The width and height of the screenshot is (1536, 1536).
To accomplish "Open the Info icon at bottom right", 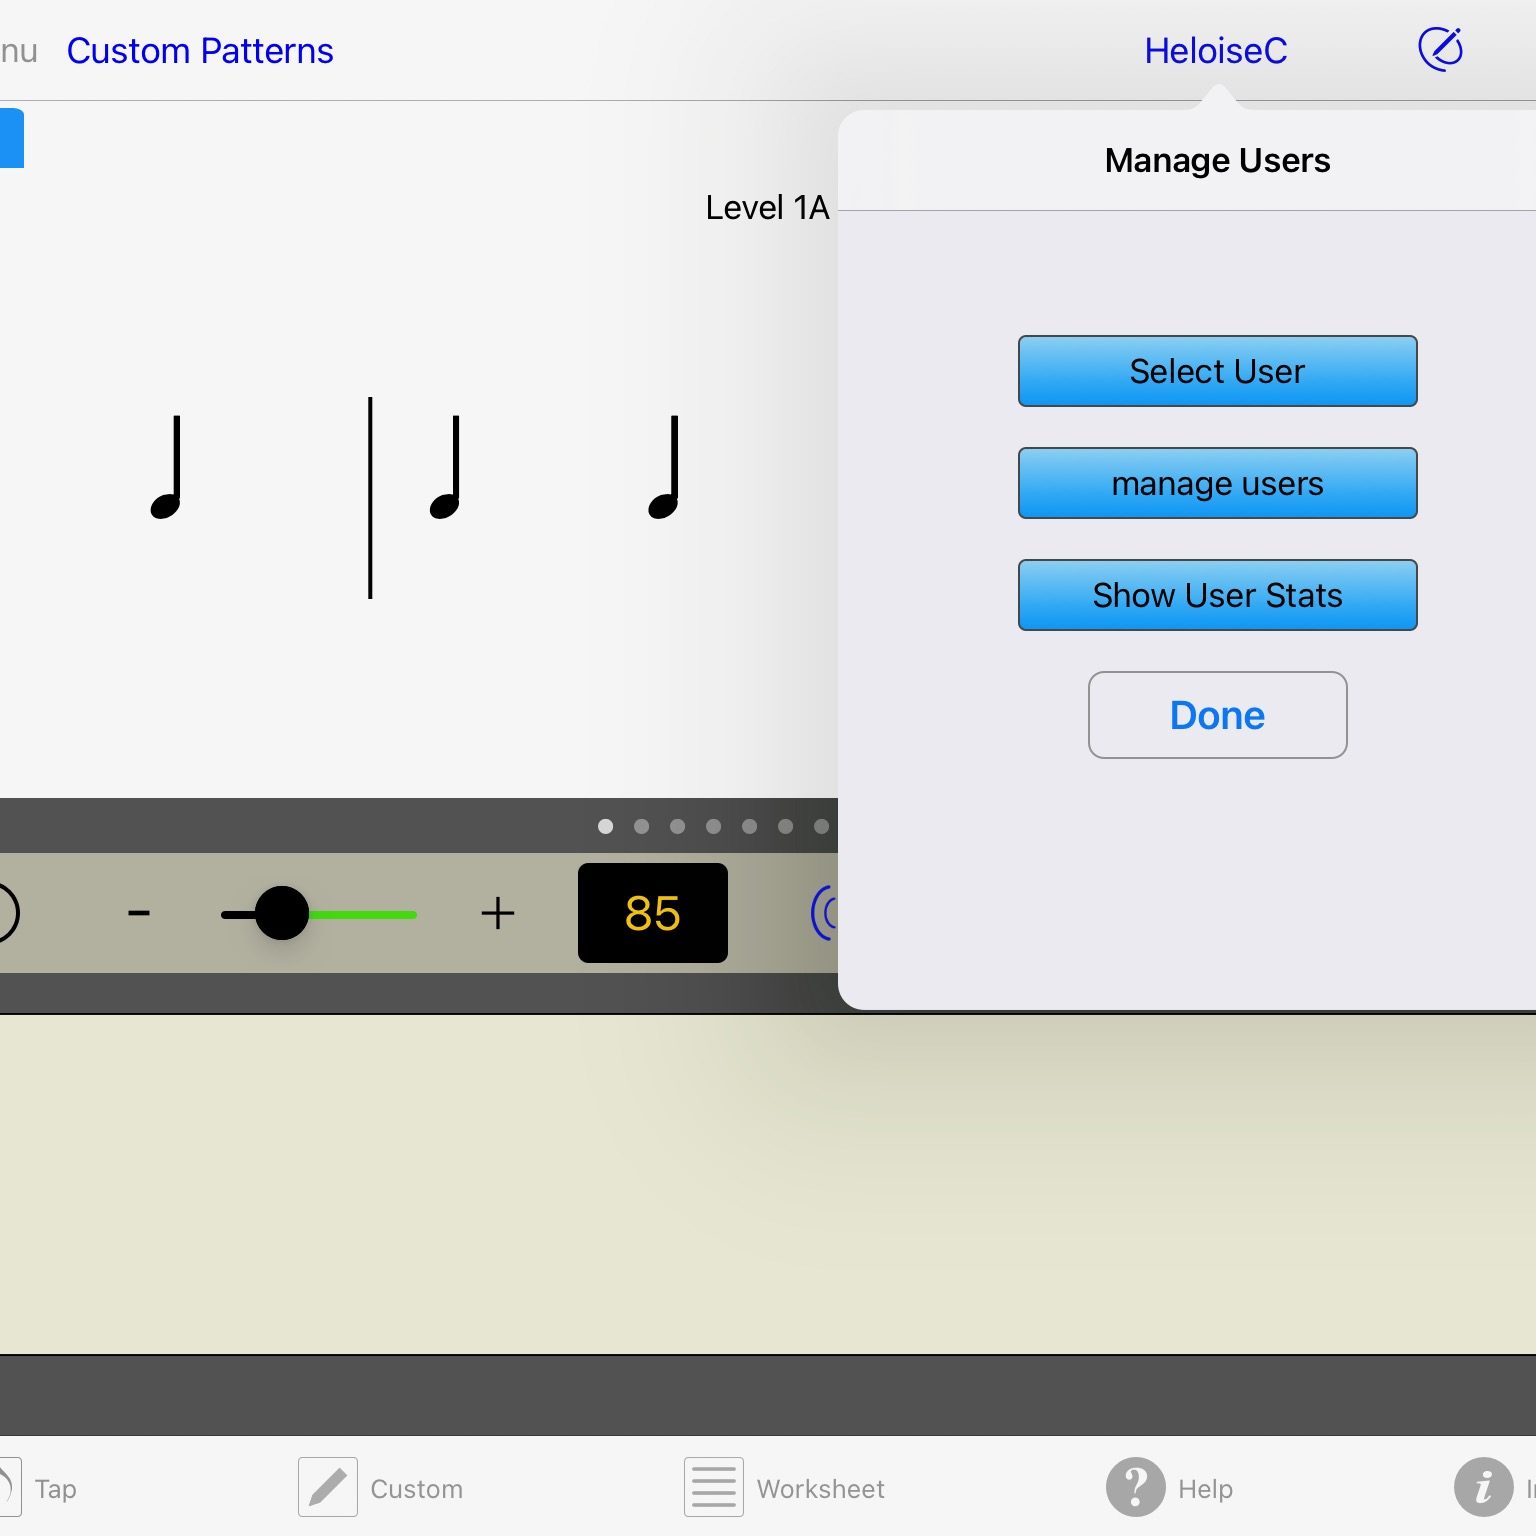I will coord(1483,1488).
